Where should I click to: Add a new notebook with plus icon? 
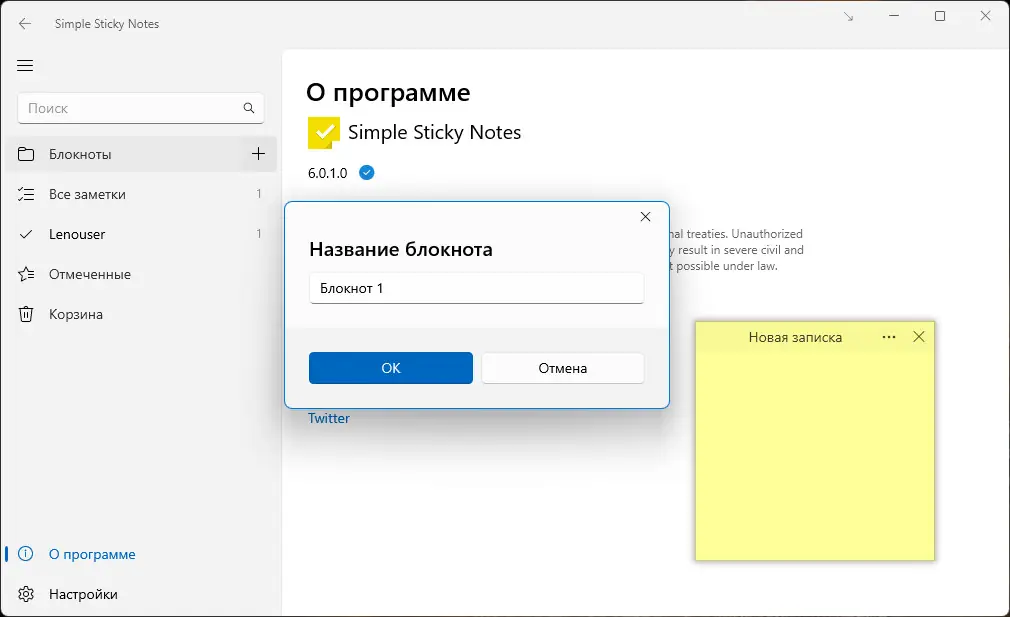(x=258, y=154)
